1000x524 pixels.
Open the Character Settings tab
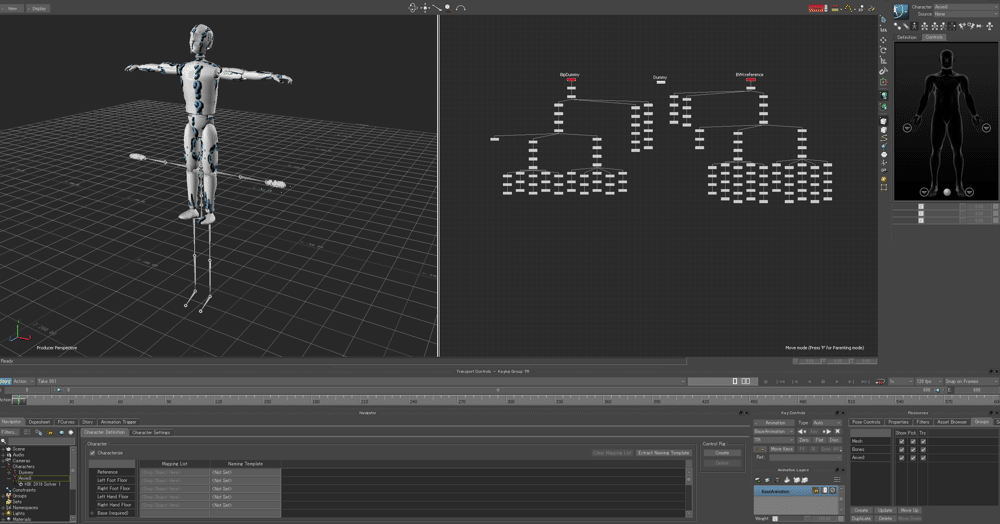[151, 432]
